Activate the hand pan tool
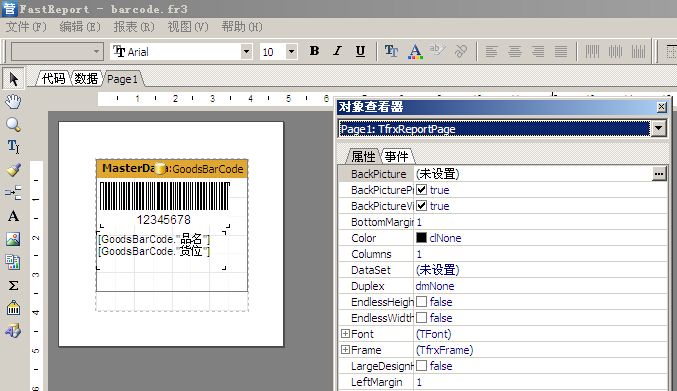This screenshot has width=677, height=391. coord(13,102)
